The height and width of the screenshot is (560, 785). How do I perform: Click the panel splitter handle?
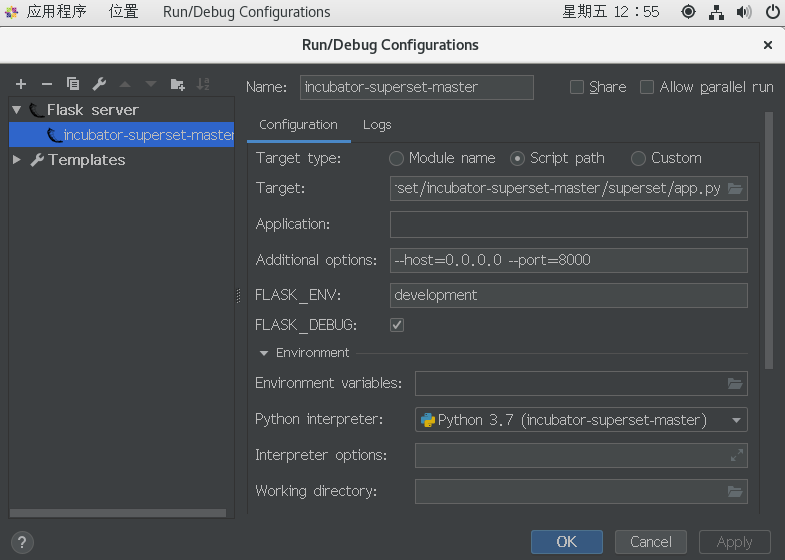tap(238, 296)
